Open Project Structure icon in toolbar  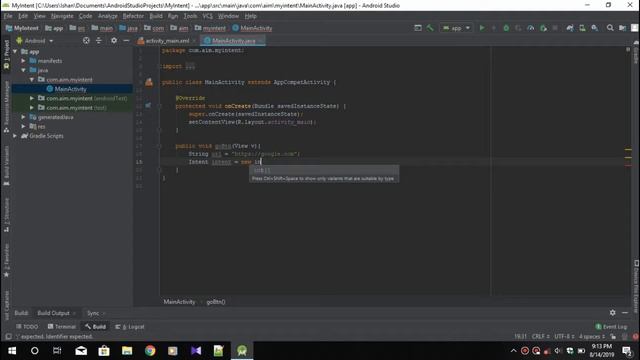pyautogui.click(x=622, y=28)
